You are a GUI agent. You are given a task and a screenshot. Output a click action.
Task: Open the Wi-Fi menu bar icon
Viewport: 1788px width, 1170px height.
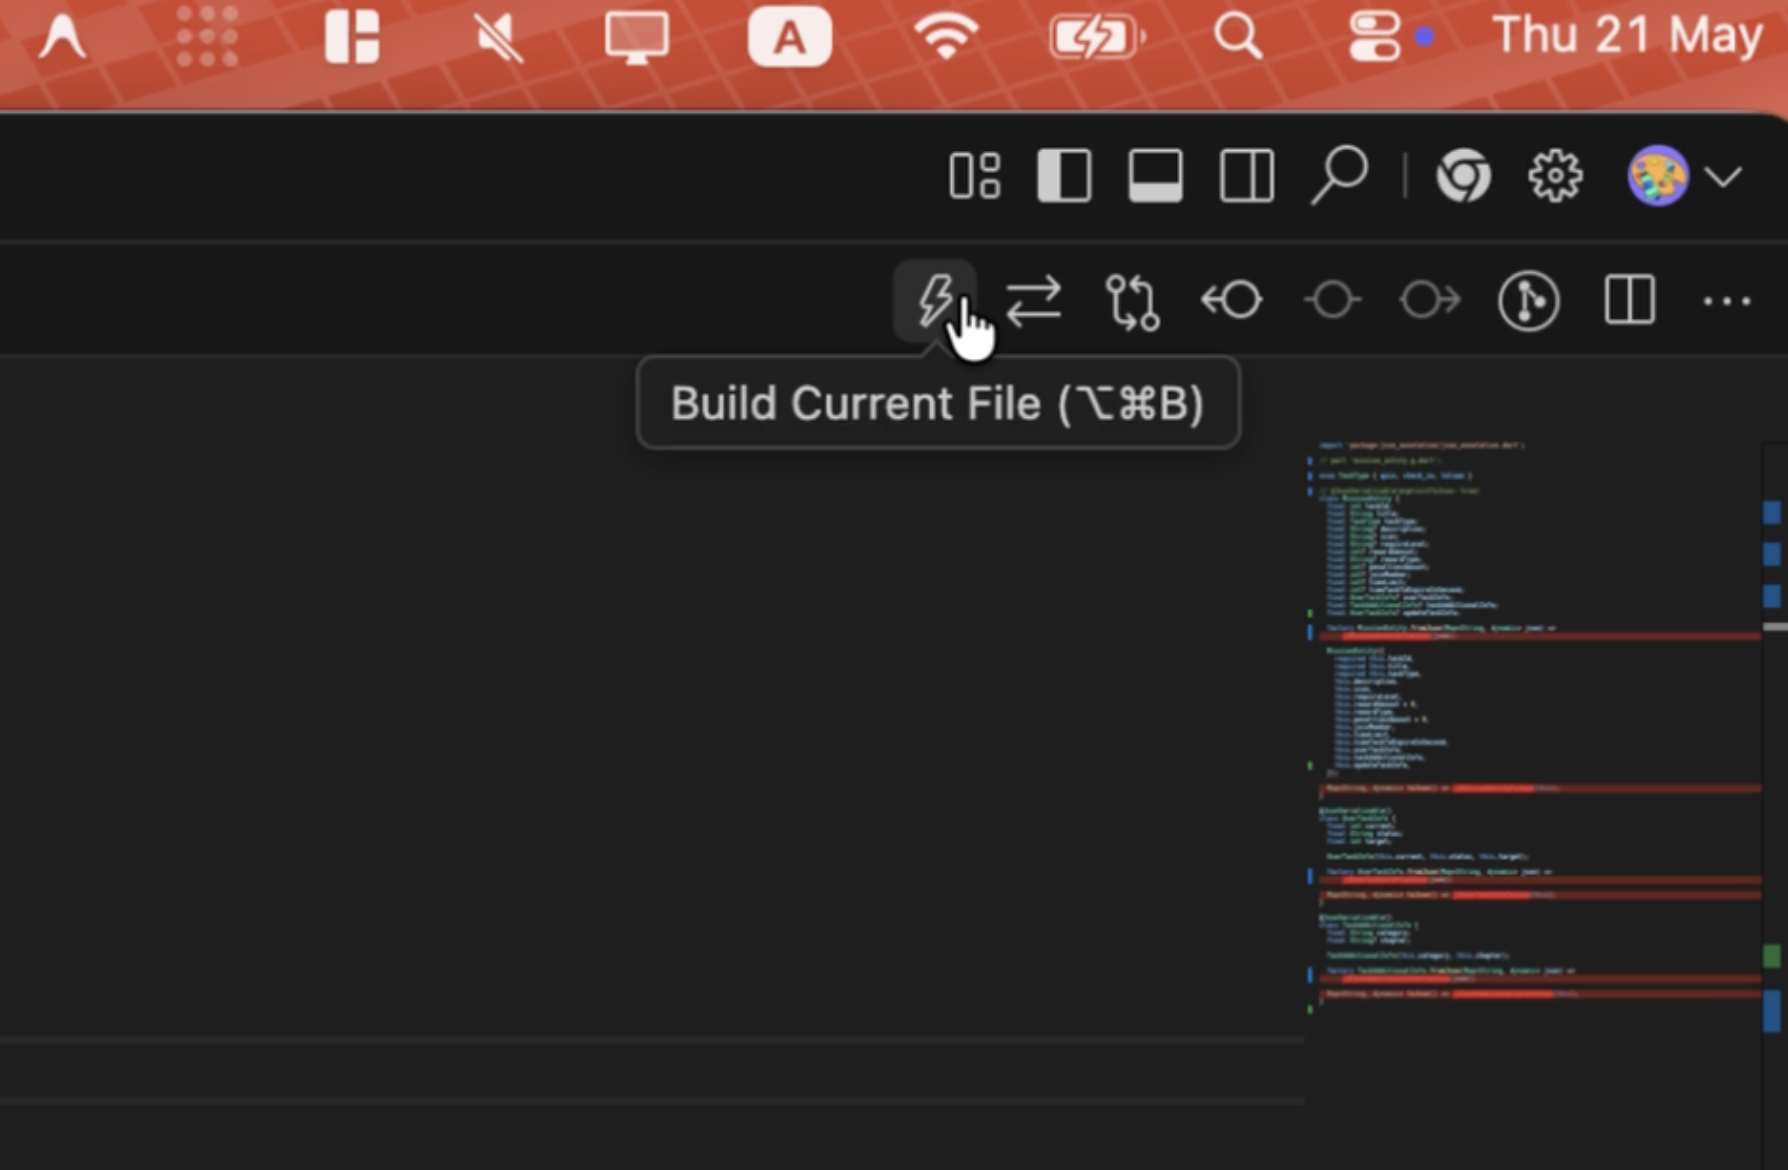(x=945, y=37)
